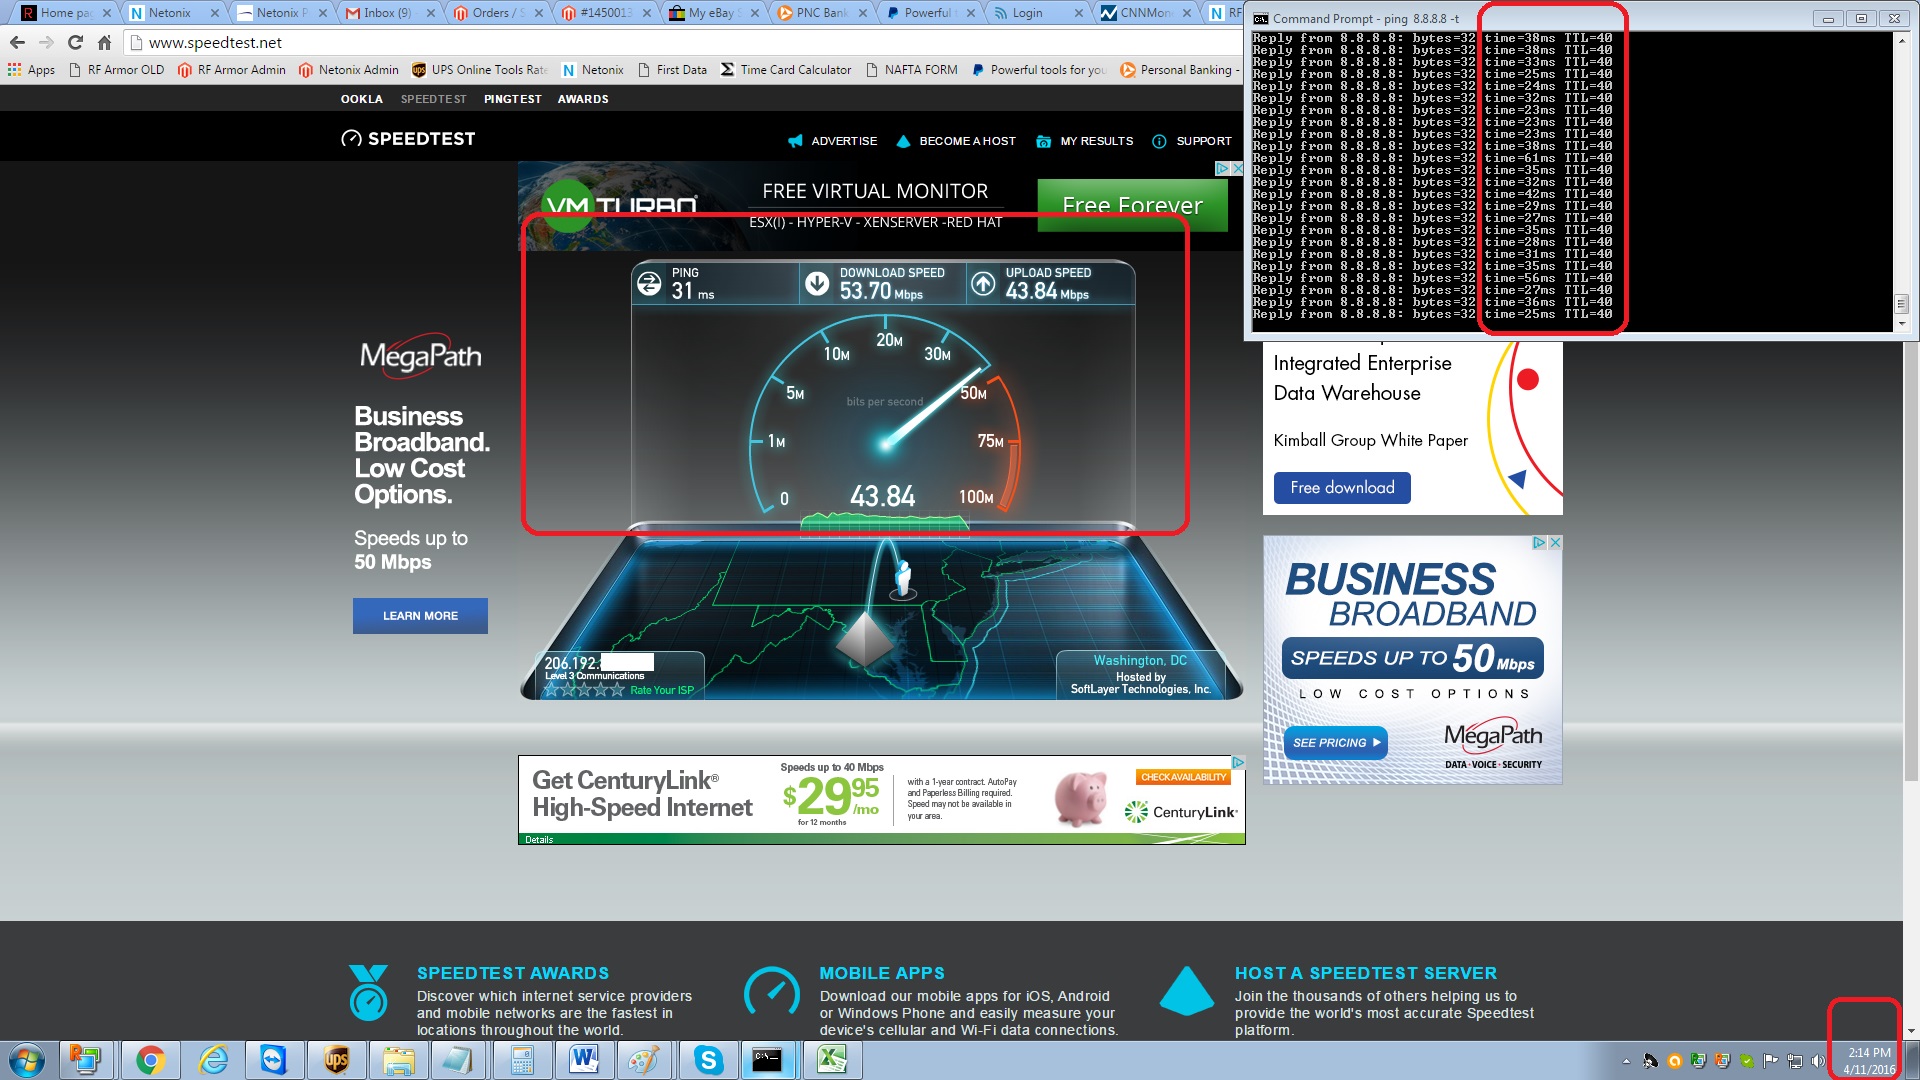Click the browser home icon

104,42
